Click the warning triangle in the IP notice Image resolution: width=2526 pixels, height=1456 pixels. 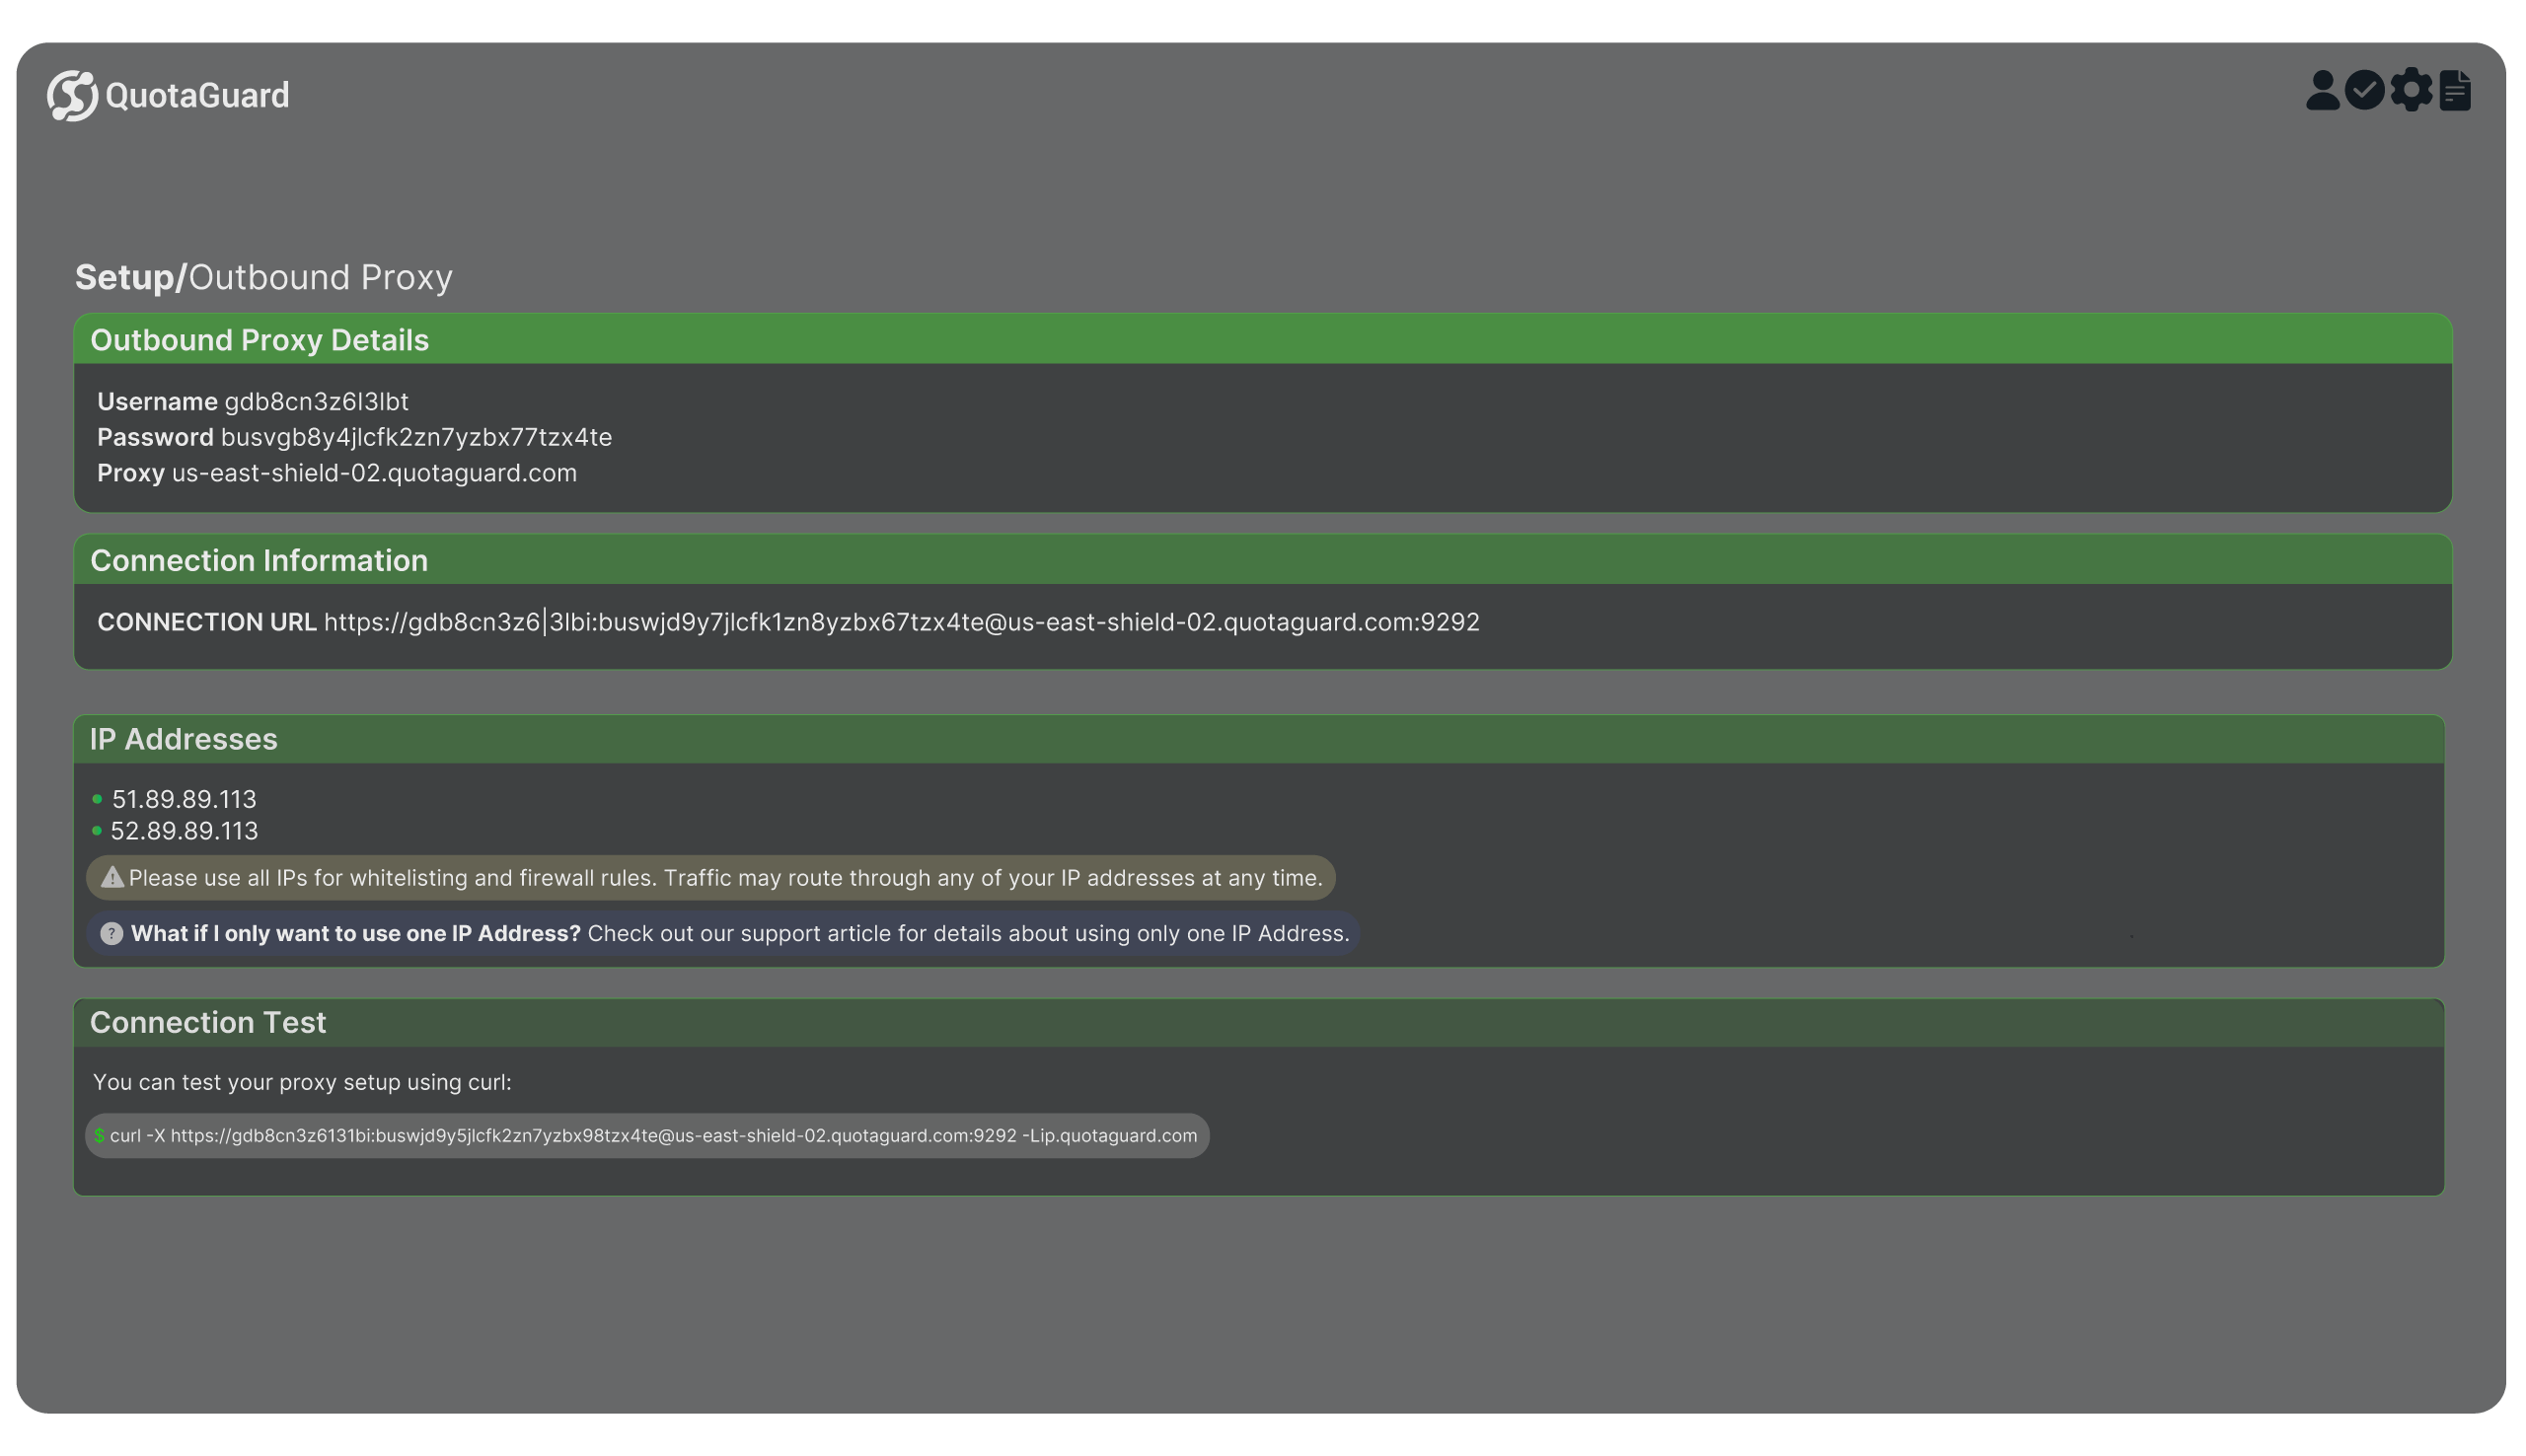pyautogui.click(x=113, y=877)
